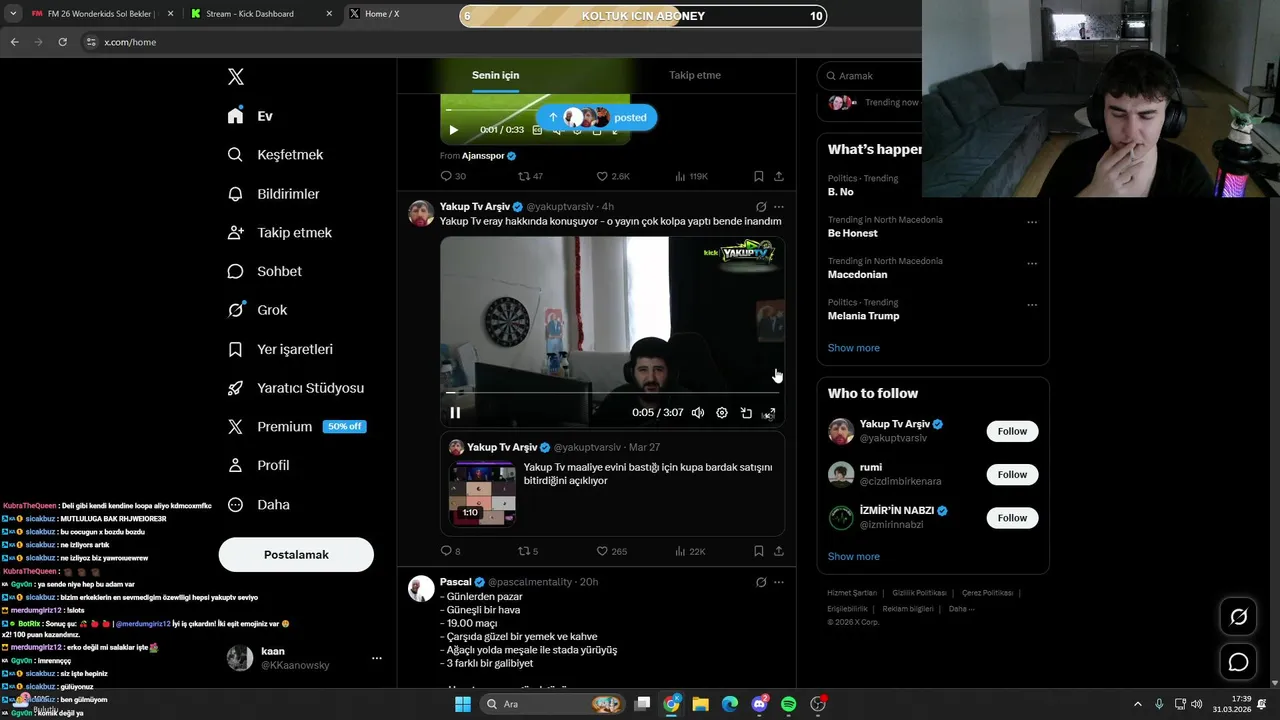
Task: Click Show more under What's happening
Action: coord(853,348)
